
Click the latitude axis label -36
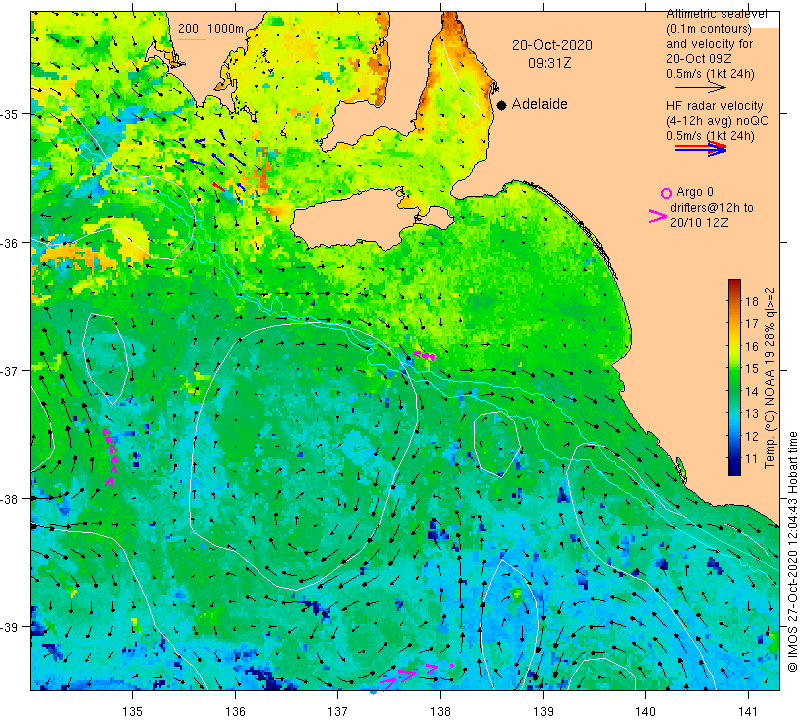(x=10, y=242)
